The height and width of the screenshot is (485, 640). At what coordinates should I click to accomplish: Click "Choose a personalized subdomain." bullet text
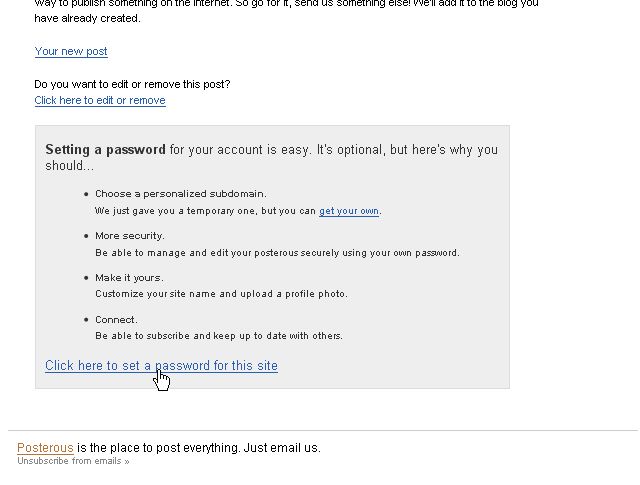click(181, 194)
